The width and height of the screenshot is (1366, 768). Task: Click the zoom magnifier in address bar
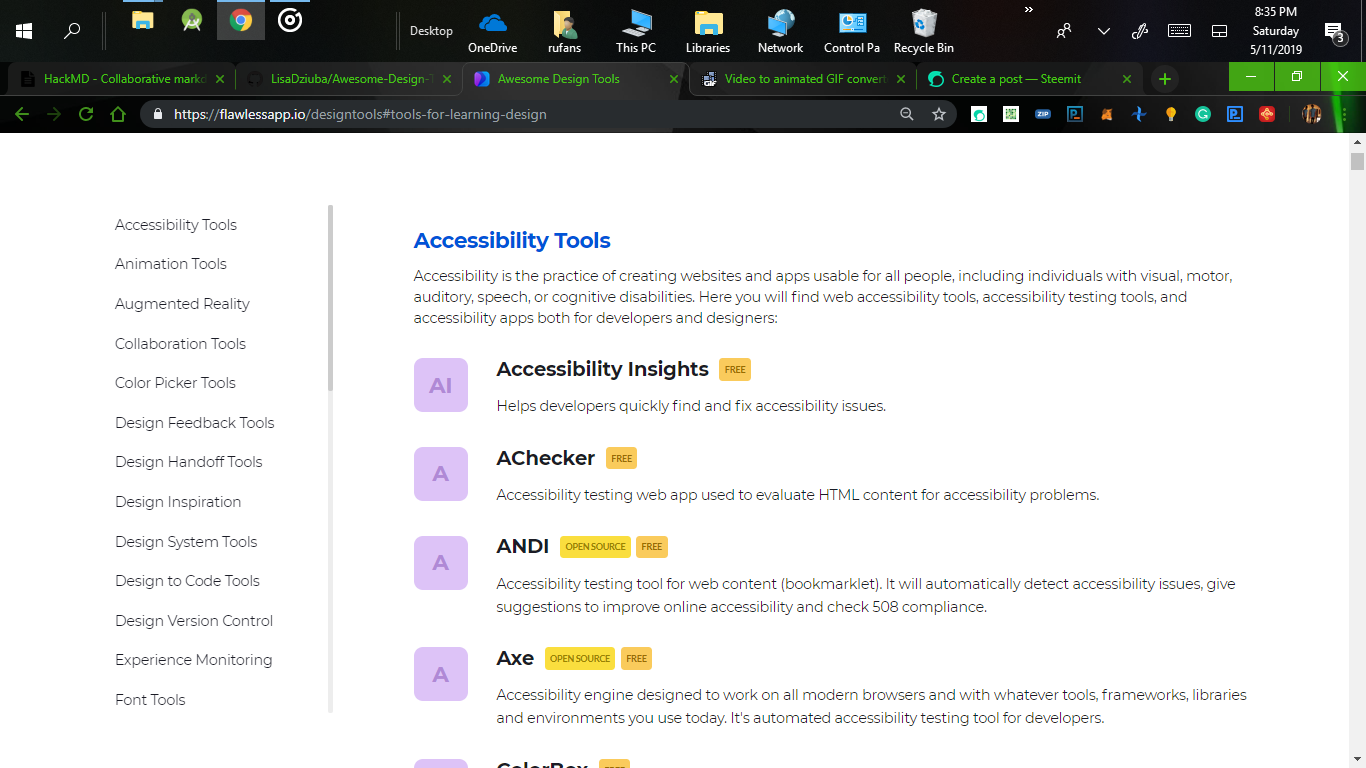tap(907, 114)
